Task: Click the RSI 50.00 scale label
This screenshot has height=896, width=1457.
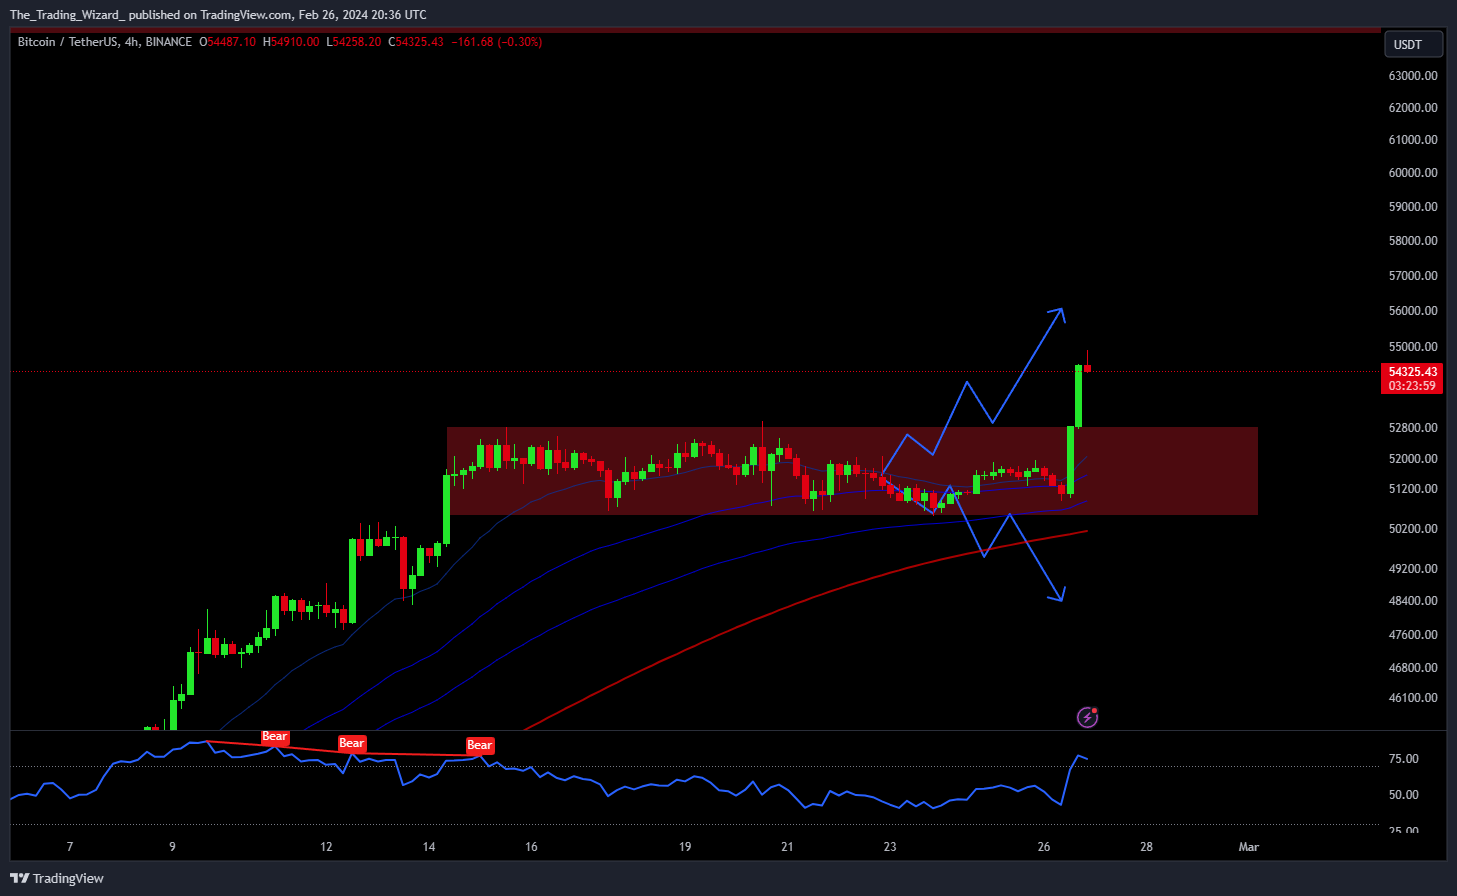Action: (1404, 795)
